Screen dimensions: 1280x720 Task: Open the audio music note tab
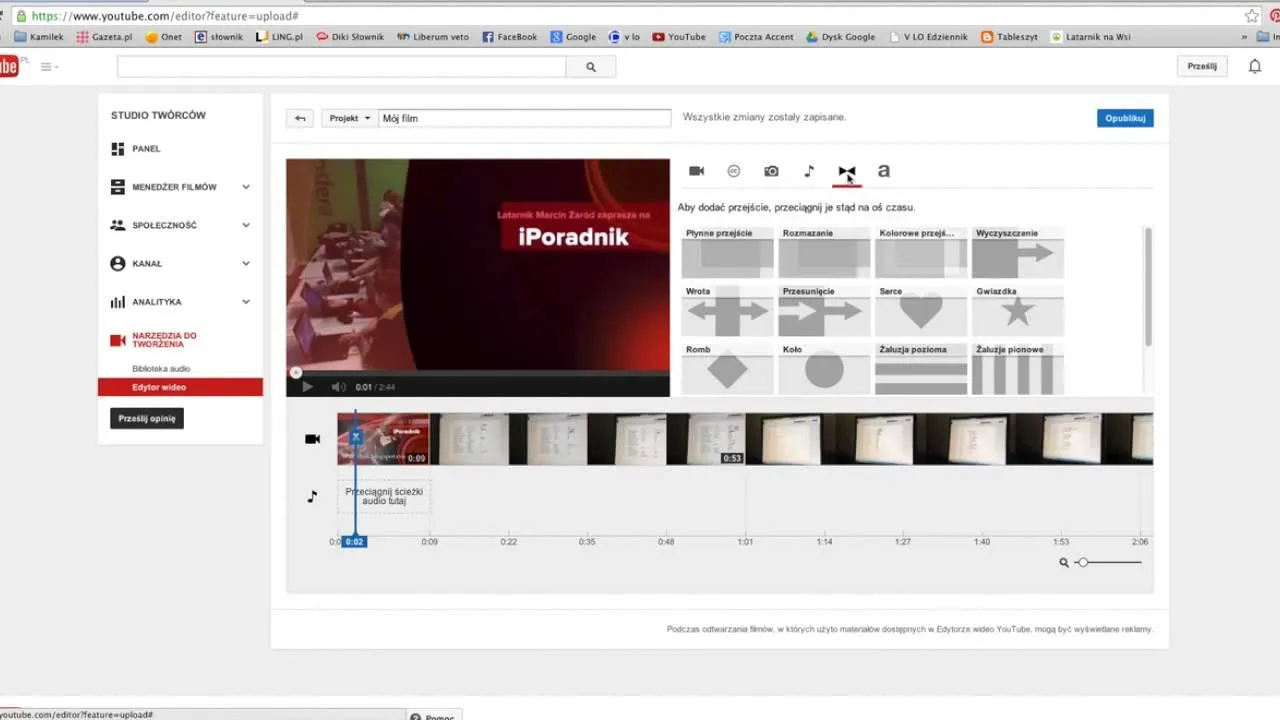pyautogui.click(x=809, y=171)
